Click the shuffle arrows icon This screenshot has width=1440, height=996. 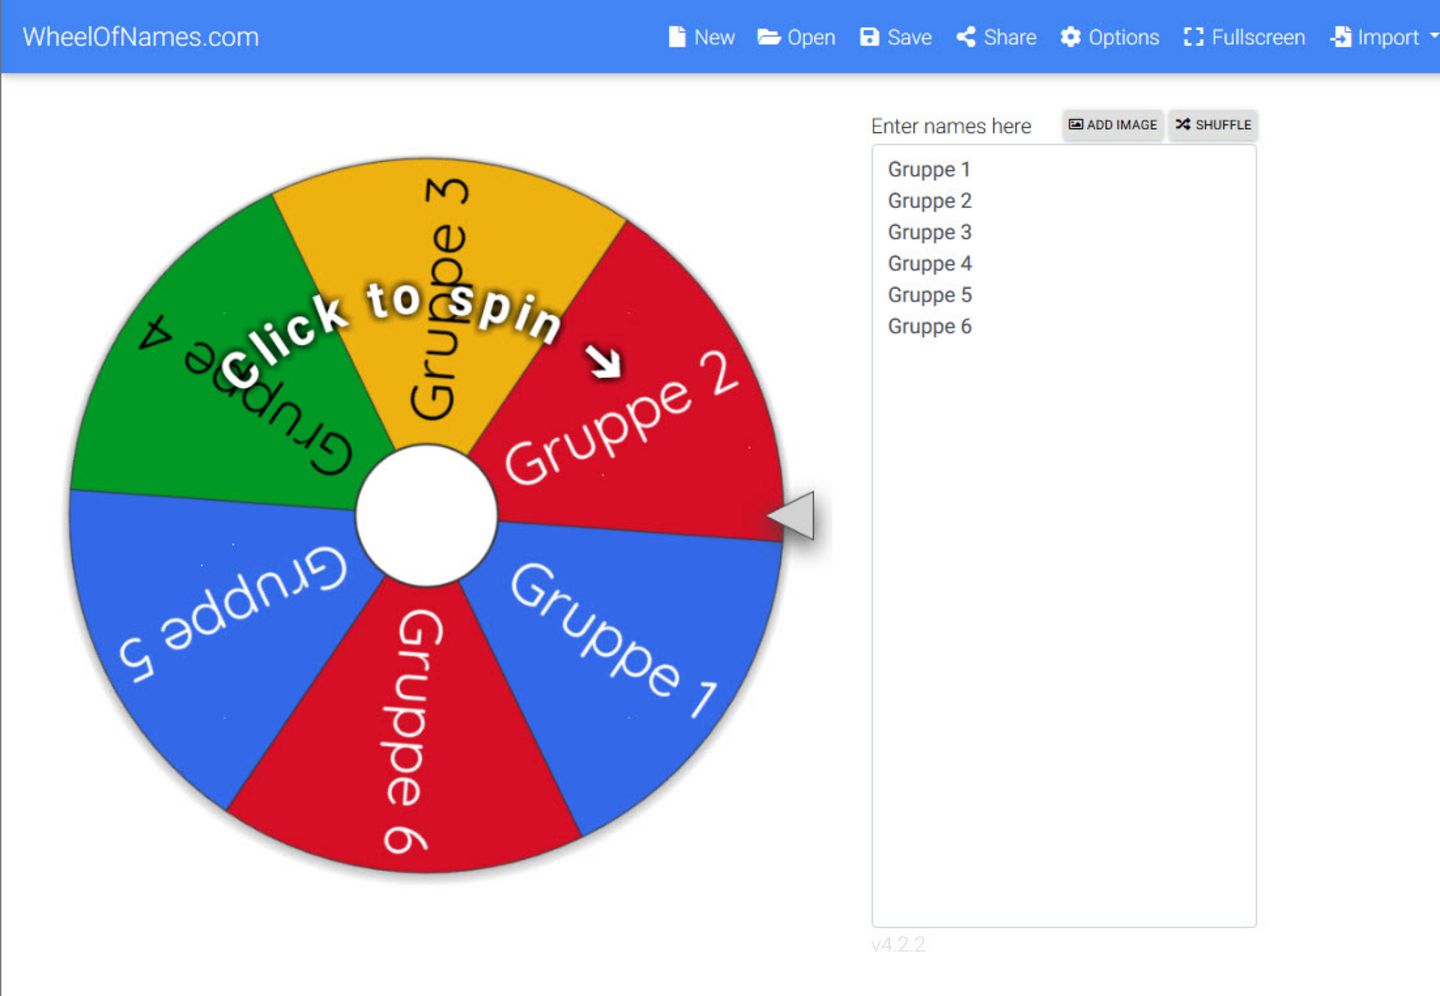[x=1183, y=124]
